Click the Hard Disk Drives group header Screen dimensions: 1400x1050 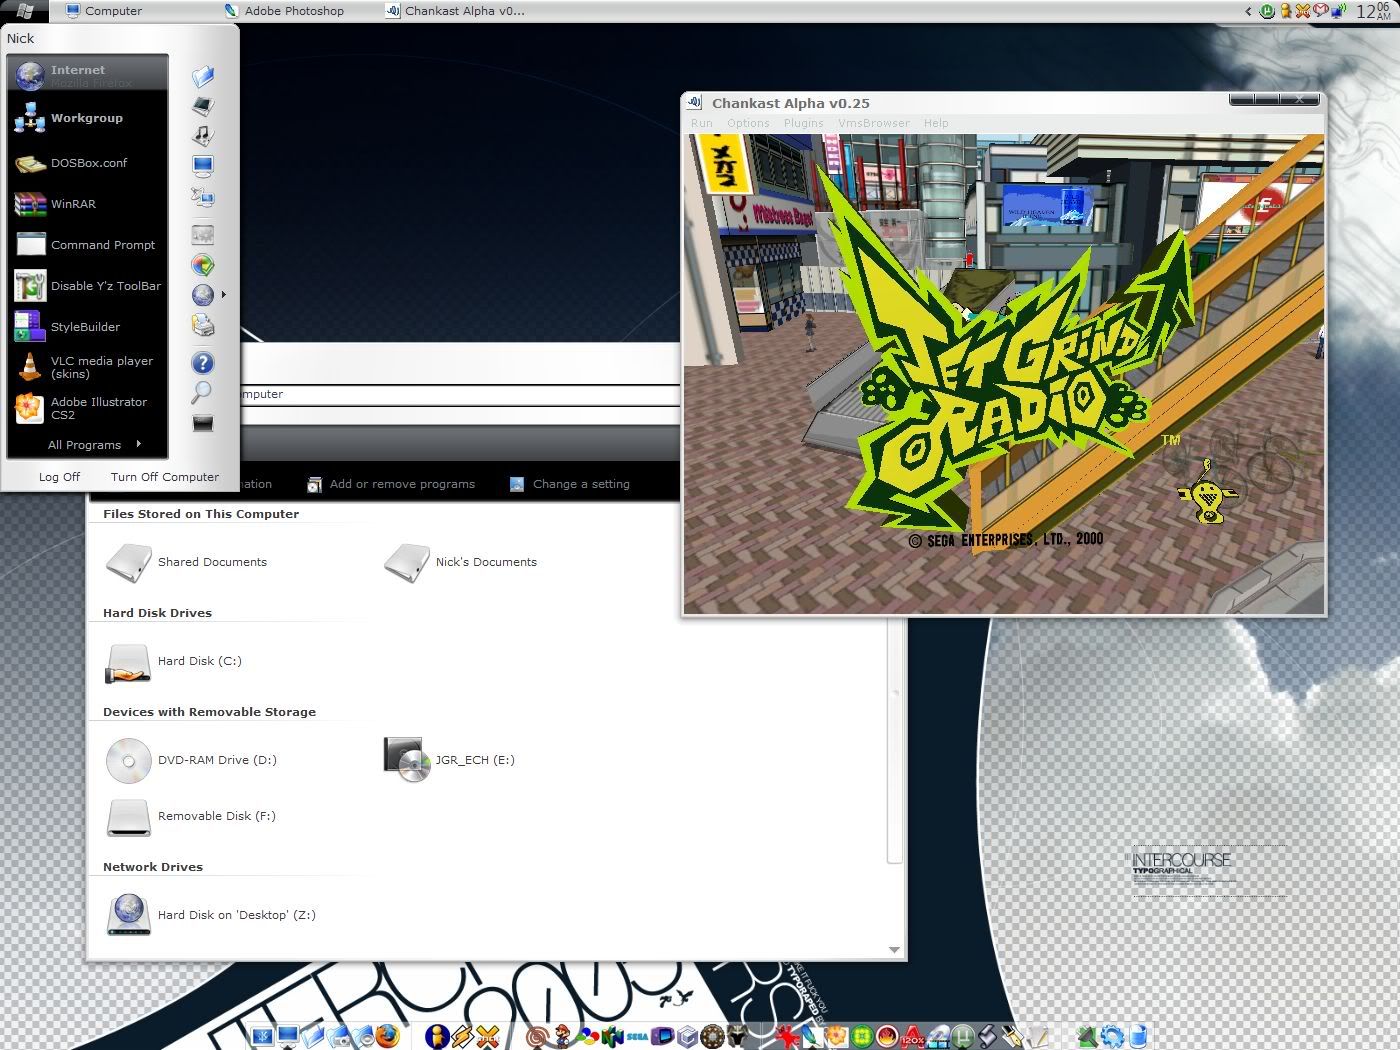157,613
